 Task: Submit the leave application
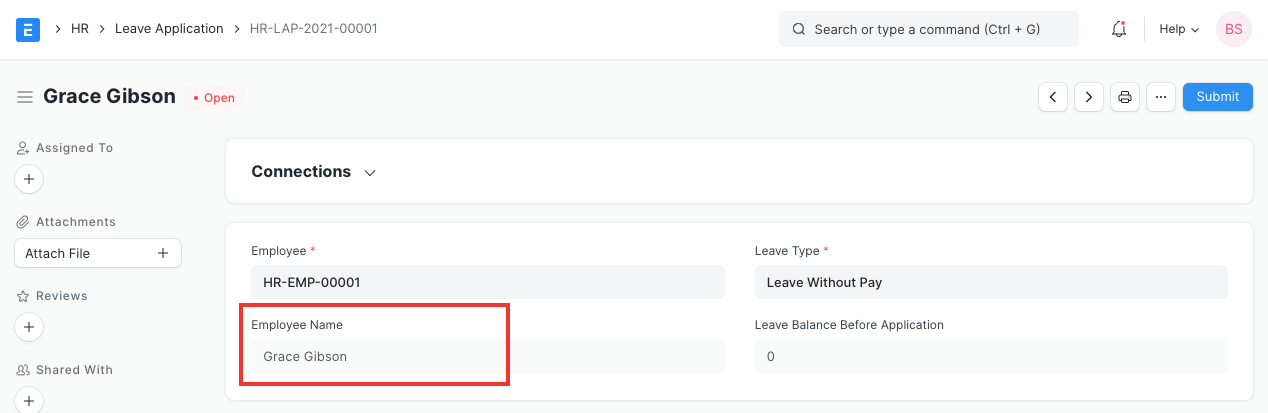click(1217, 97)
